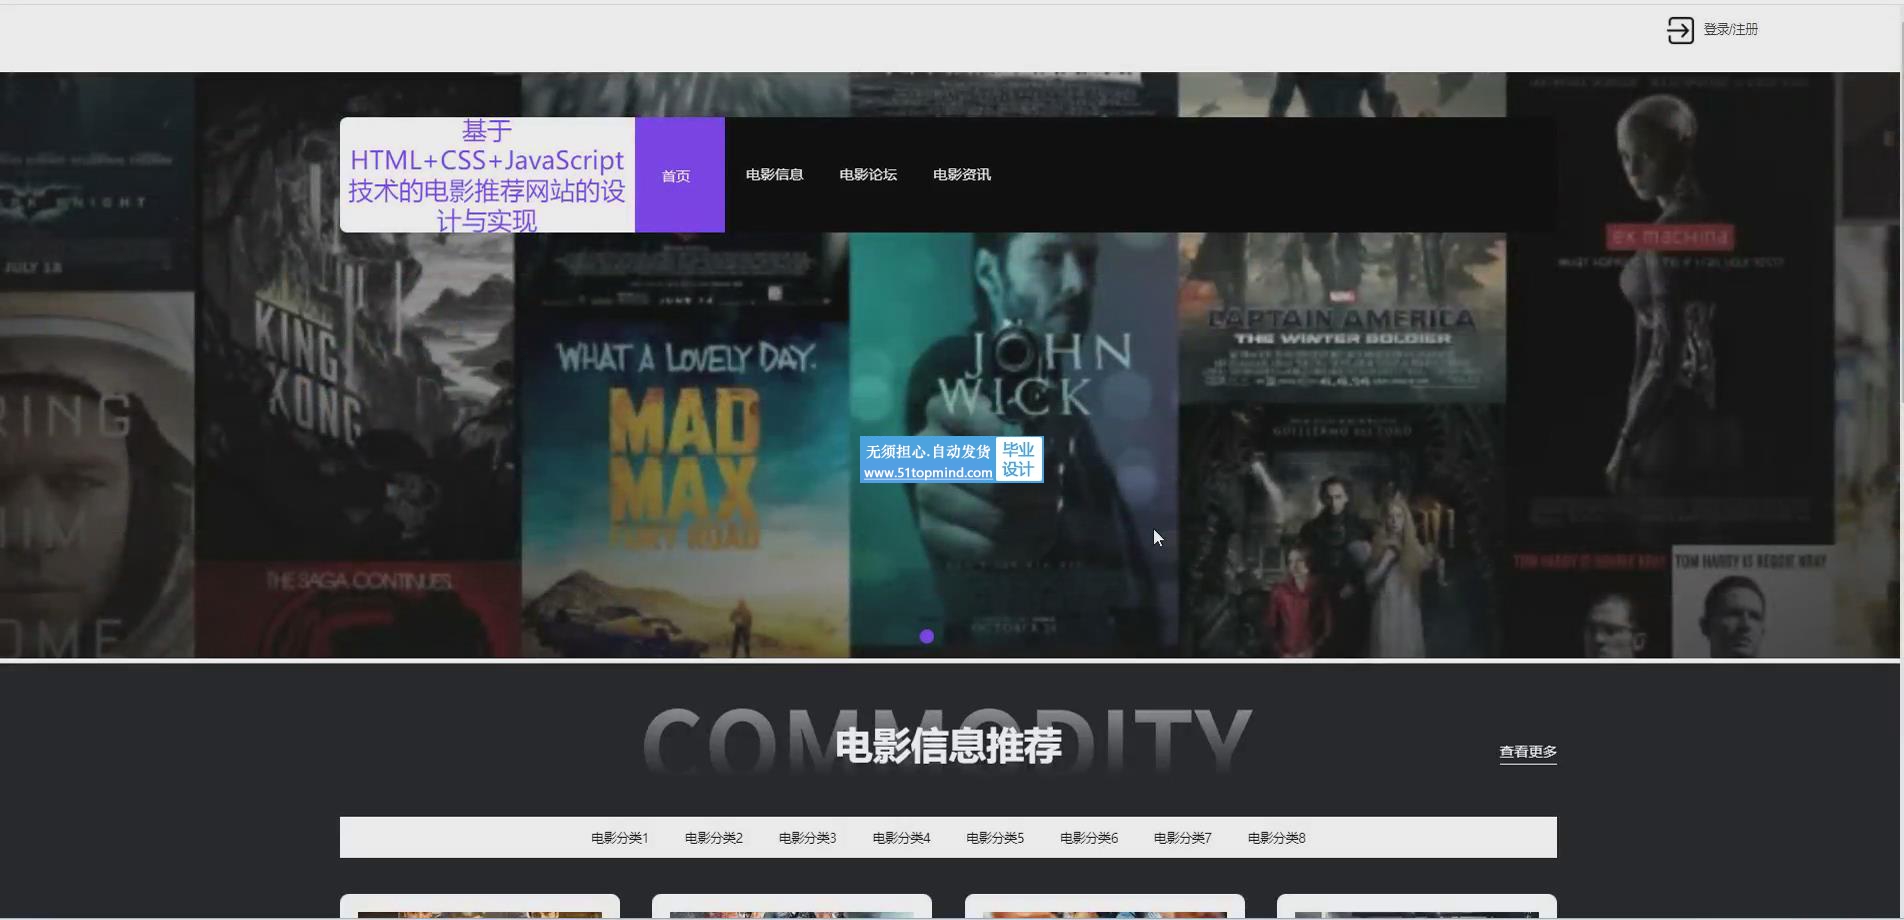The height and width of the screenshot is (920, 1904).
Task: Filter by 电影分类8
Action: coord(1277,838)
